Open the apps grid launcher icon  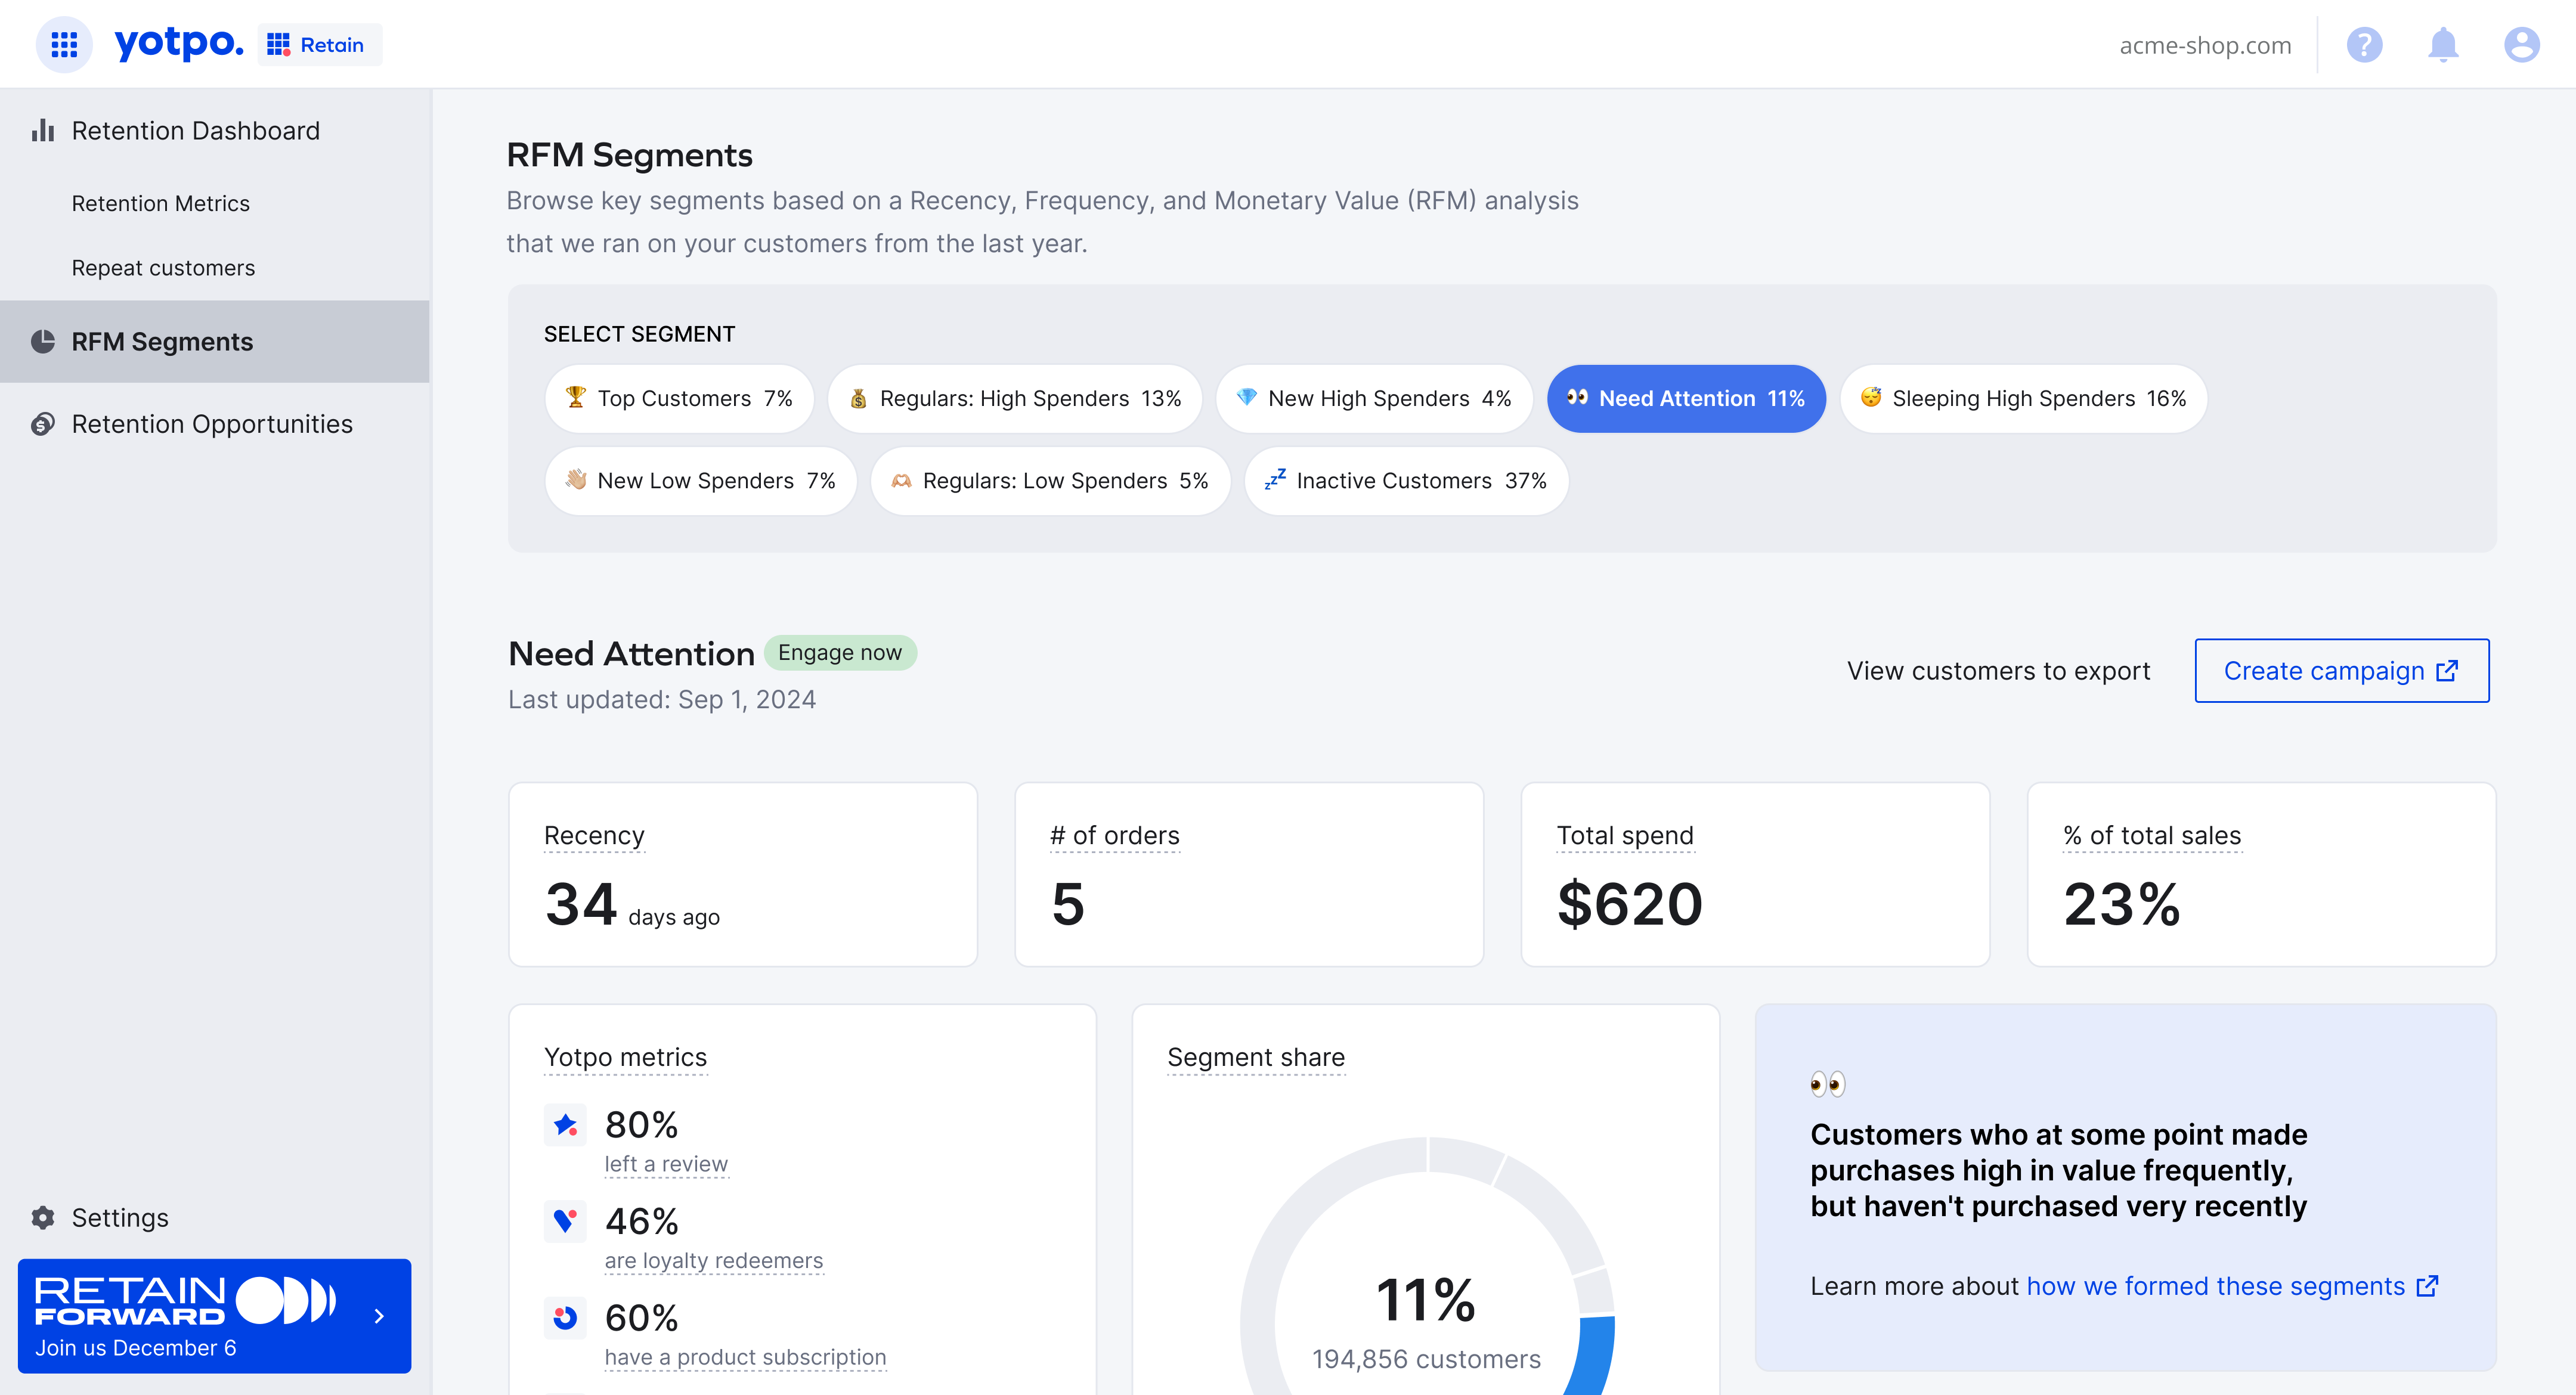click(64, 45)
